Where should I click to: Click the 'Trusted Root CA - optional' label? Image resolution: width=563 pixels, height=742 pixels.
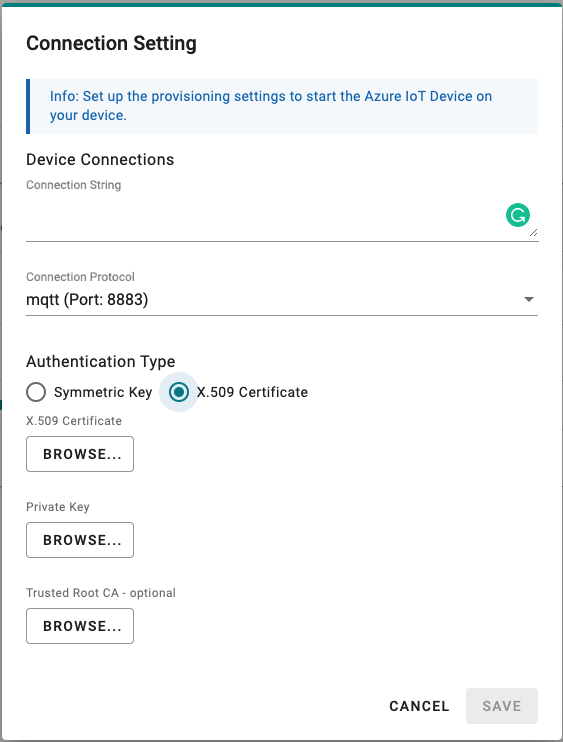tap(101, 593)
